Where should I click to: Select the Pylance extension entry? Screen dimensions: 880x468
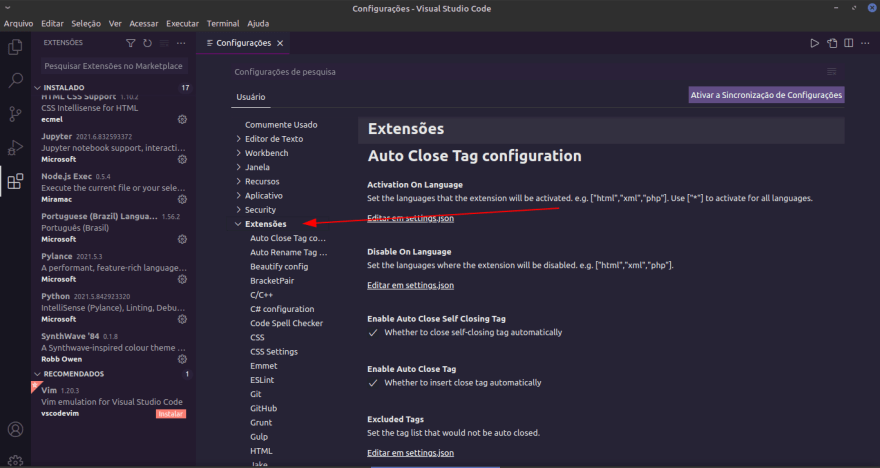[114, 268]
